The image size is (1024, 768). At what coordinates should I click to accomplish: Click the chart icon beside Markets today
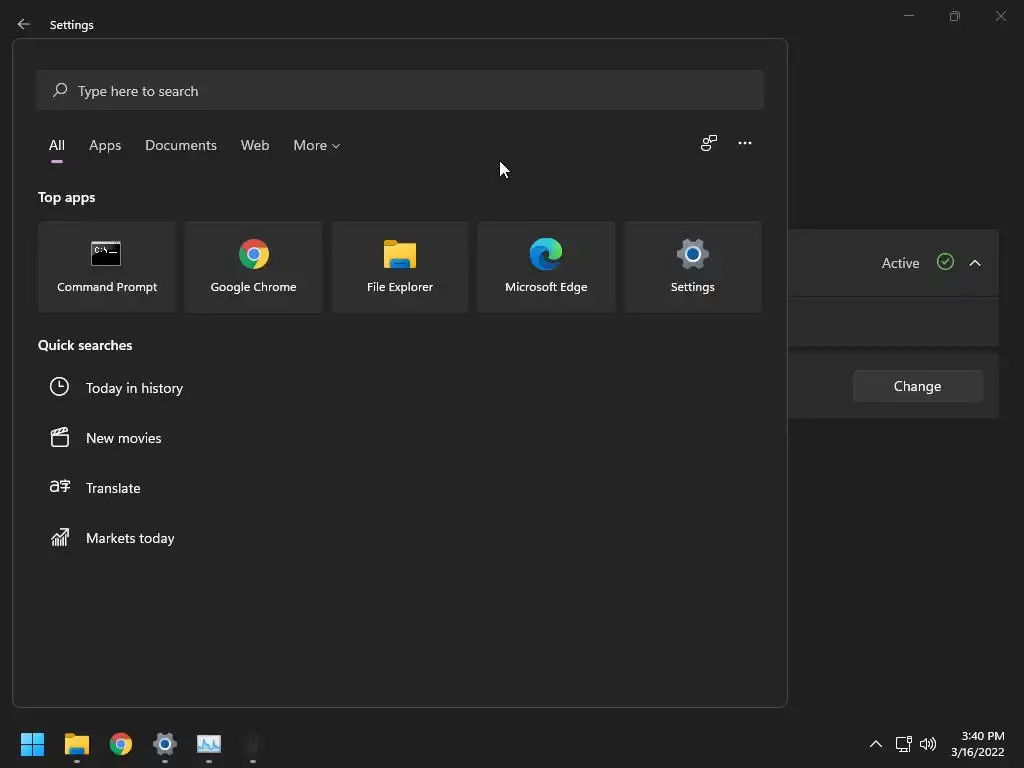(60, 537)
